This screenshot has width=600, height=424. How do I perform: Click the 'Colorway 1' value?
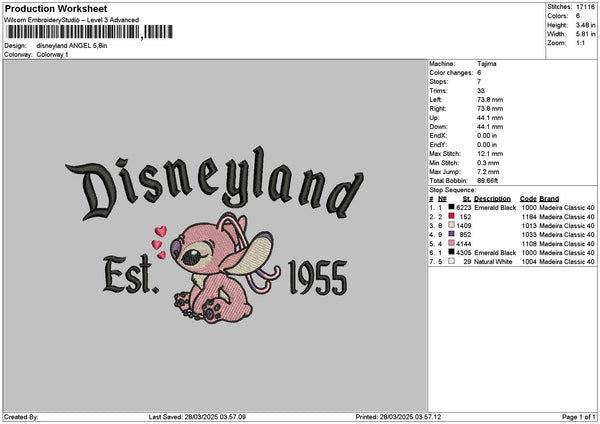tap(52, 55)
